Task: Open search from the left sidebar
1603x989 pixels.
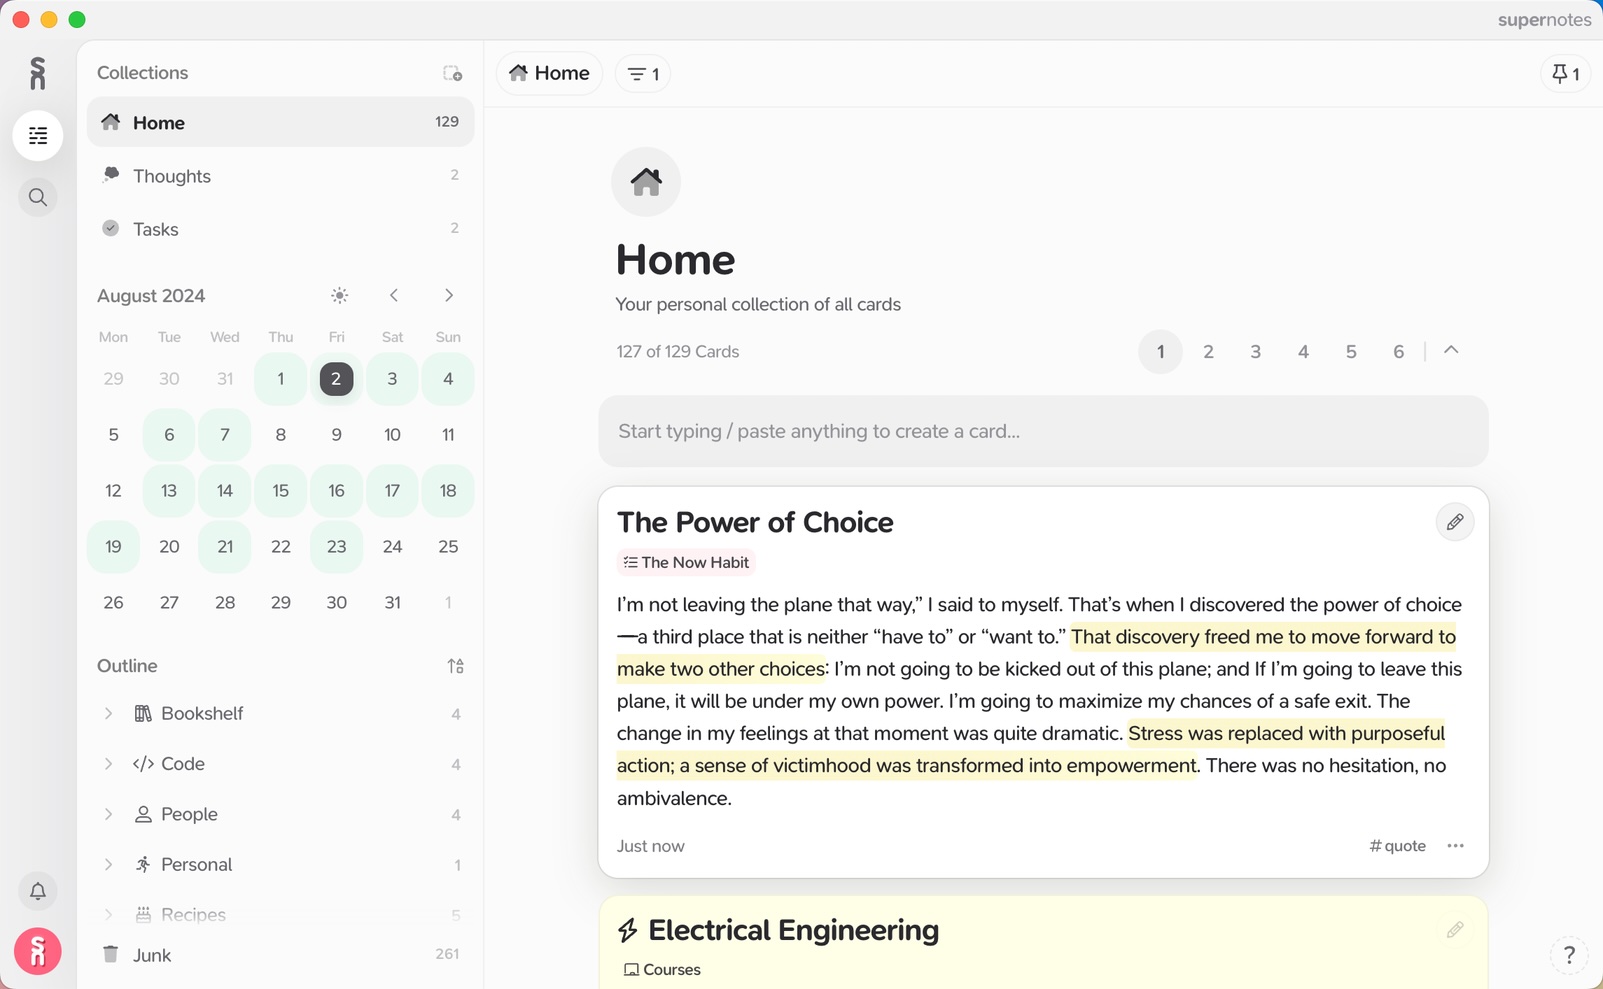Action: 37,197
